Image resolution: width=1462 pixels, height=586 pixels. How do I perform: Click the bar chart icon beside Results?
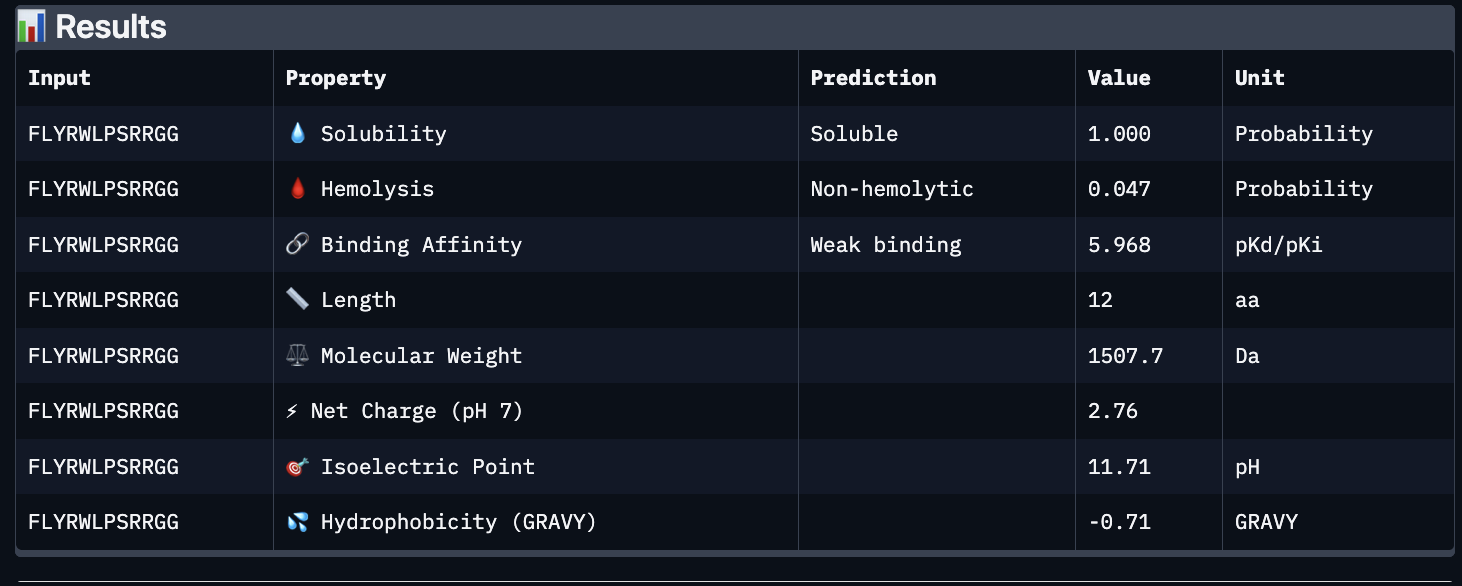coord(32,27)
